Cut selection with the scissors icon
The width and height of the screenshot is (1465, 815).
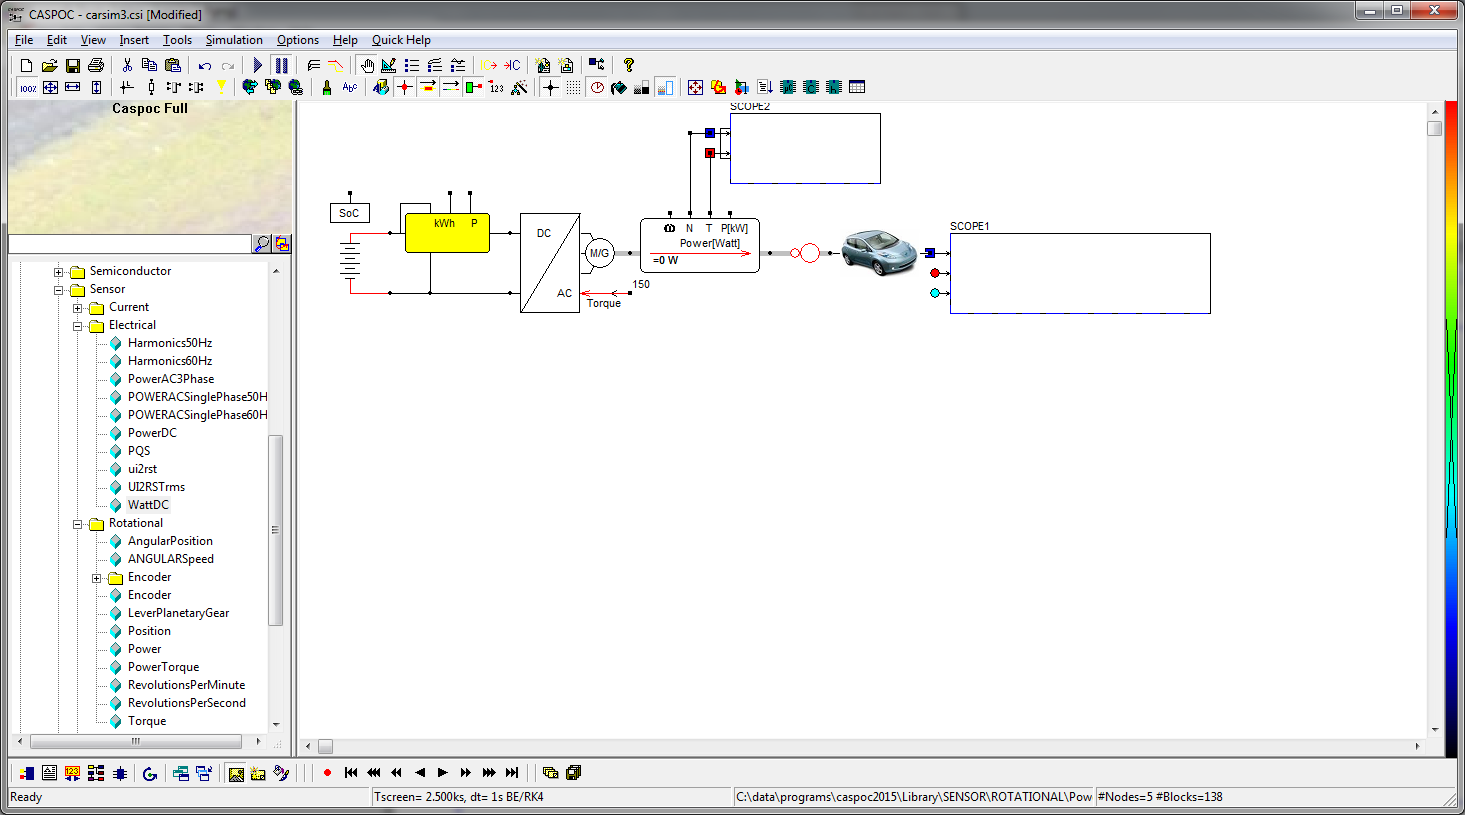click(127, 65)
